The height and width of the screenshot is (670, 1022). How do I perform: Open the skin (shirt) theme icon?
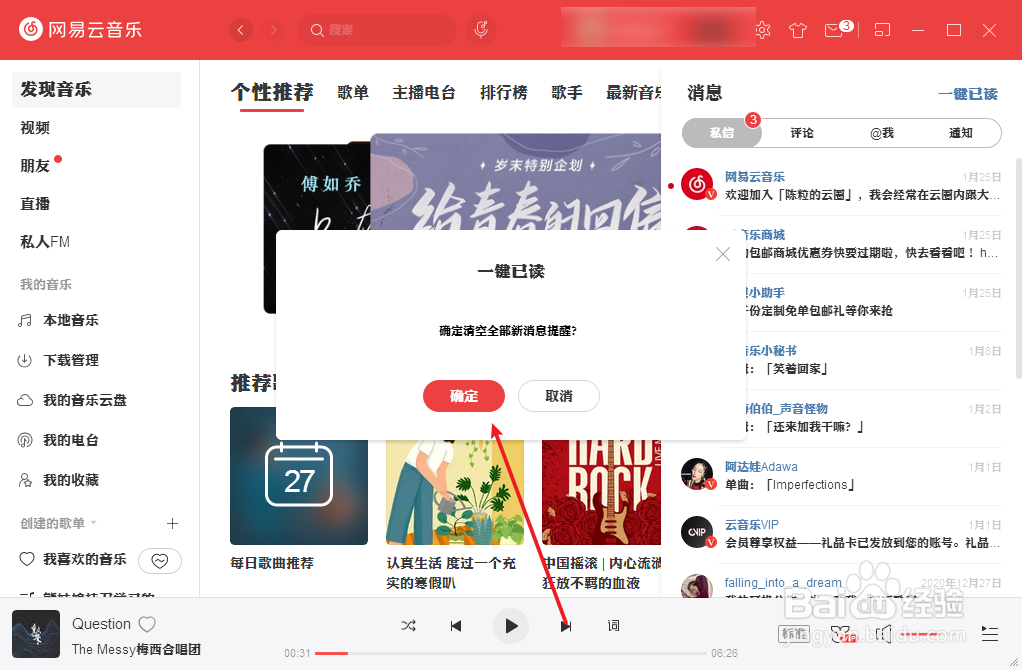(x=798, y=30)
